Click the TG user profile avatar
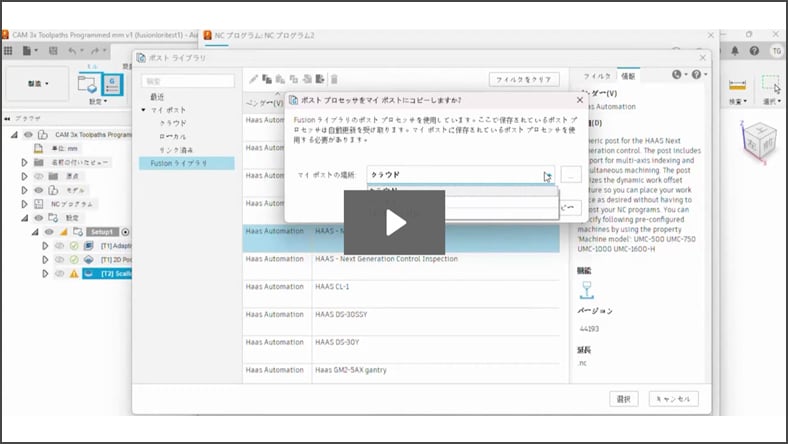788x444 pixels. (776, 51)
